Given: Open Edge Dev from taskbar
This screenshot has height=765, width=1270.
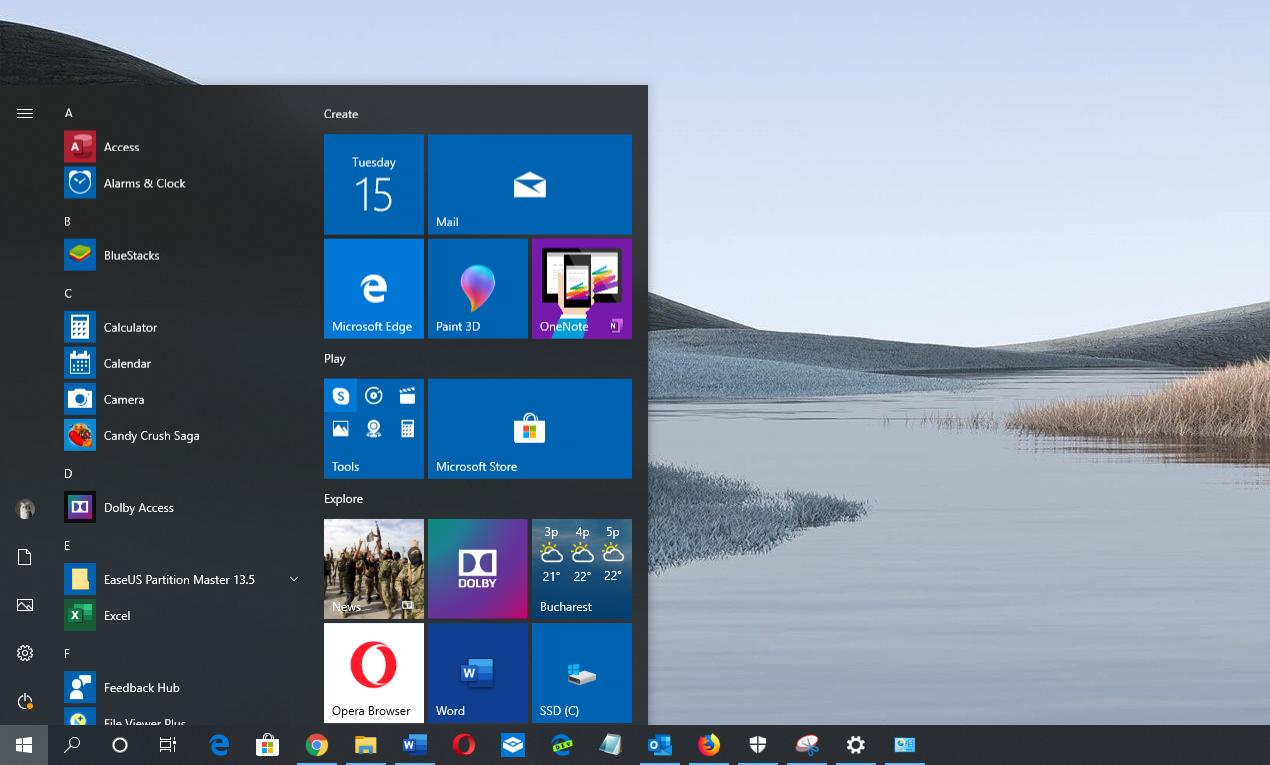Looking at the screenshot, I should (561, 745).
